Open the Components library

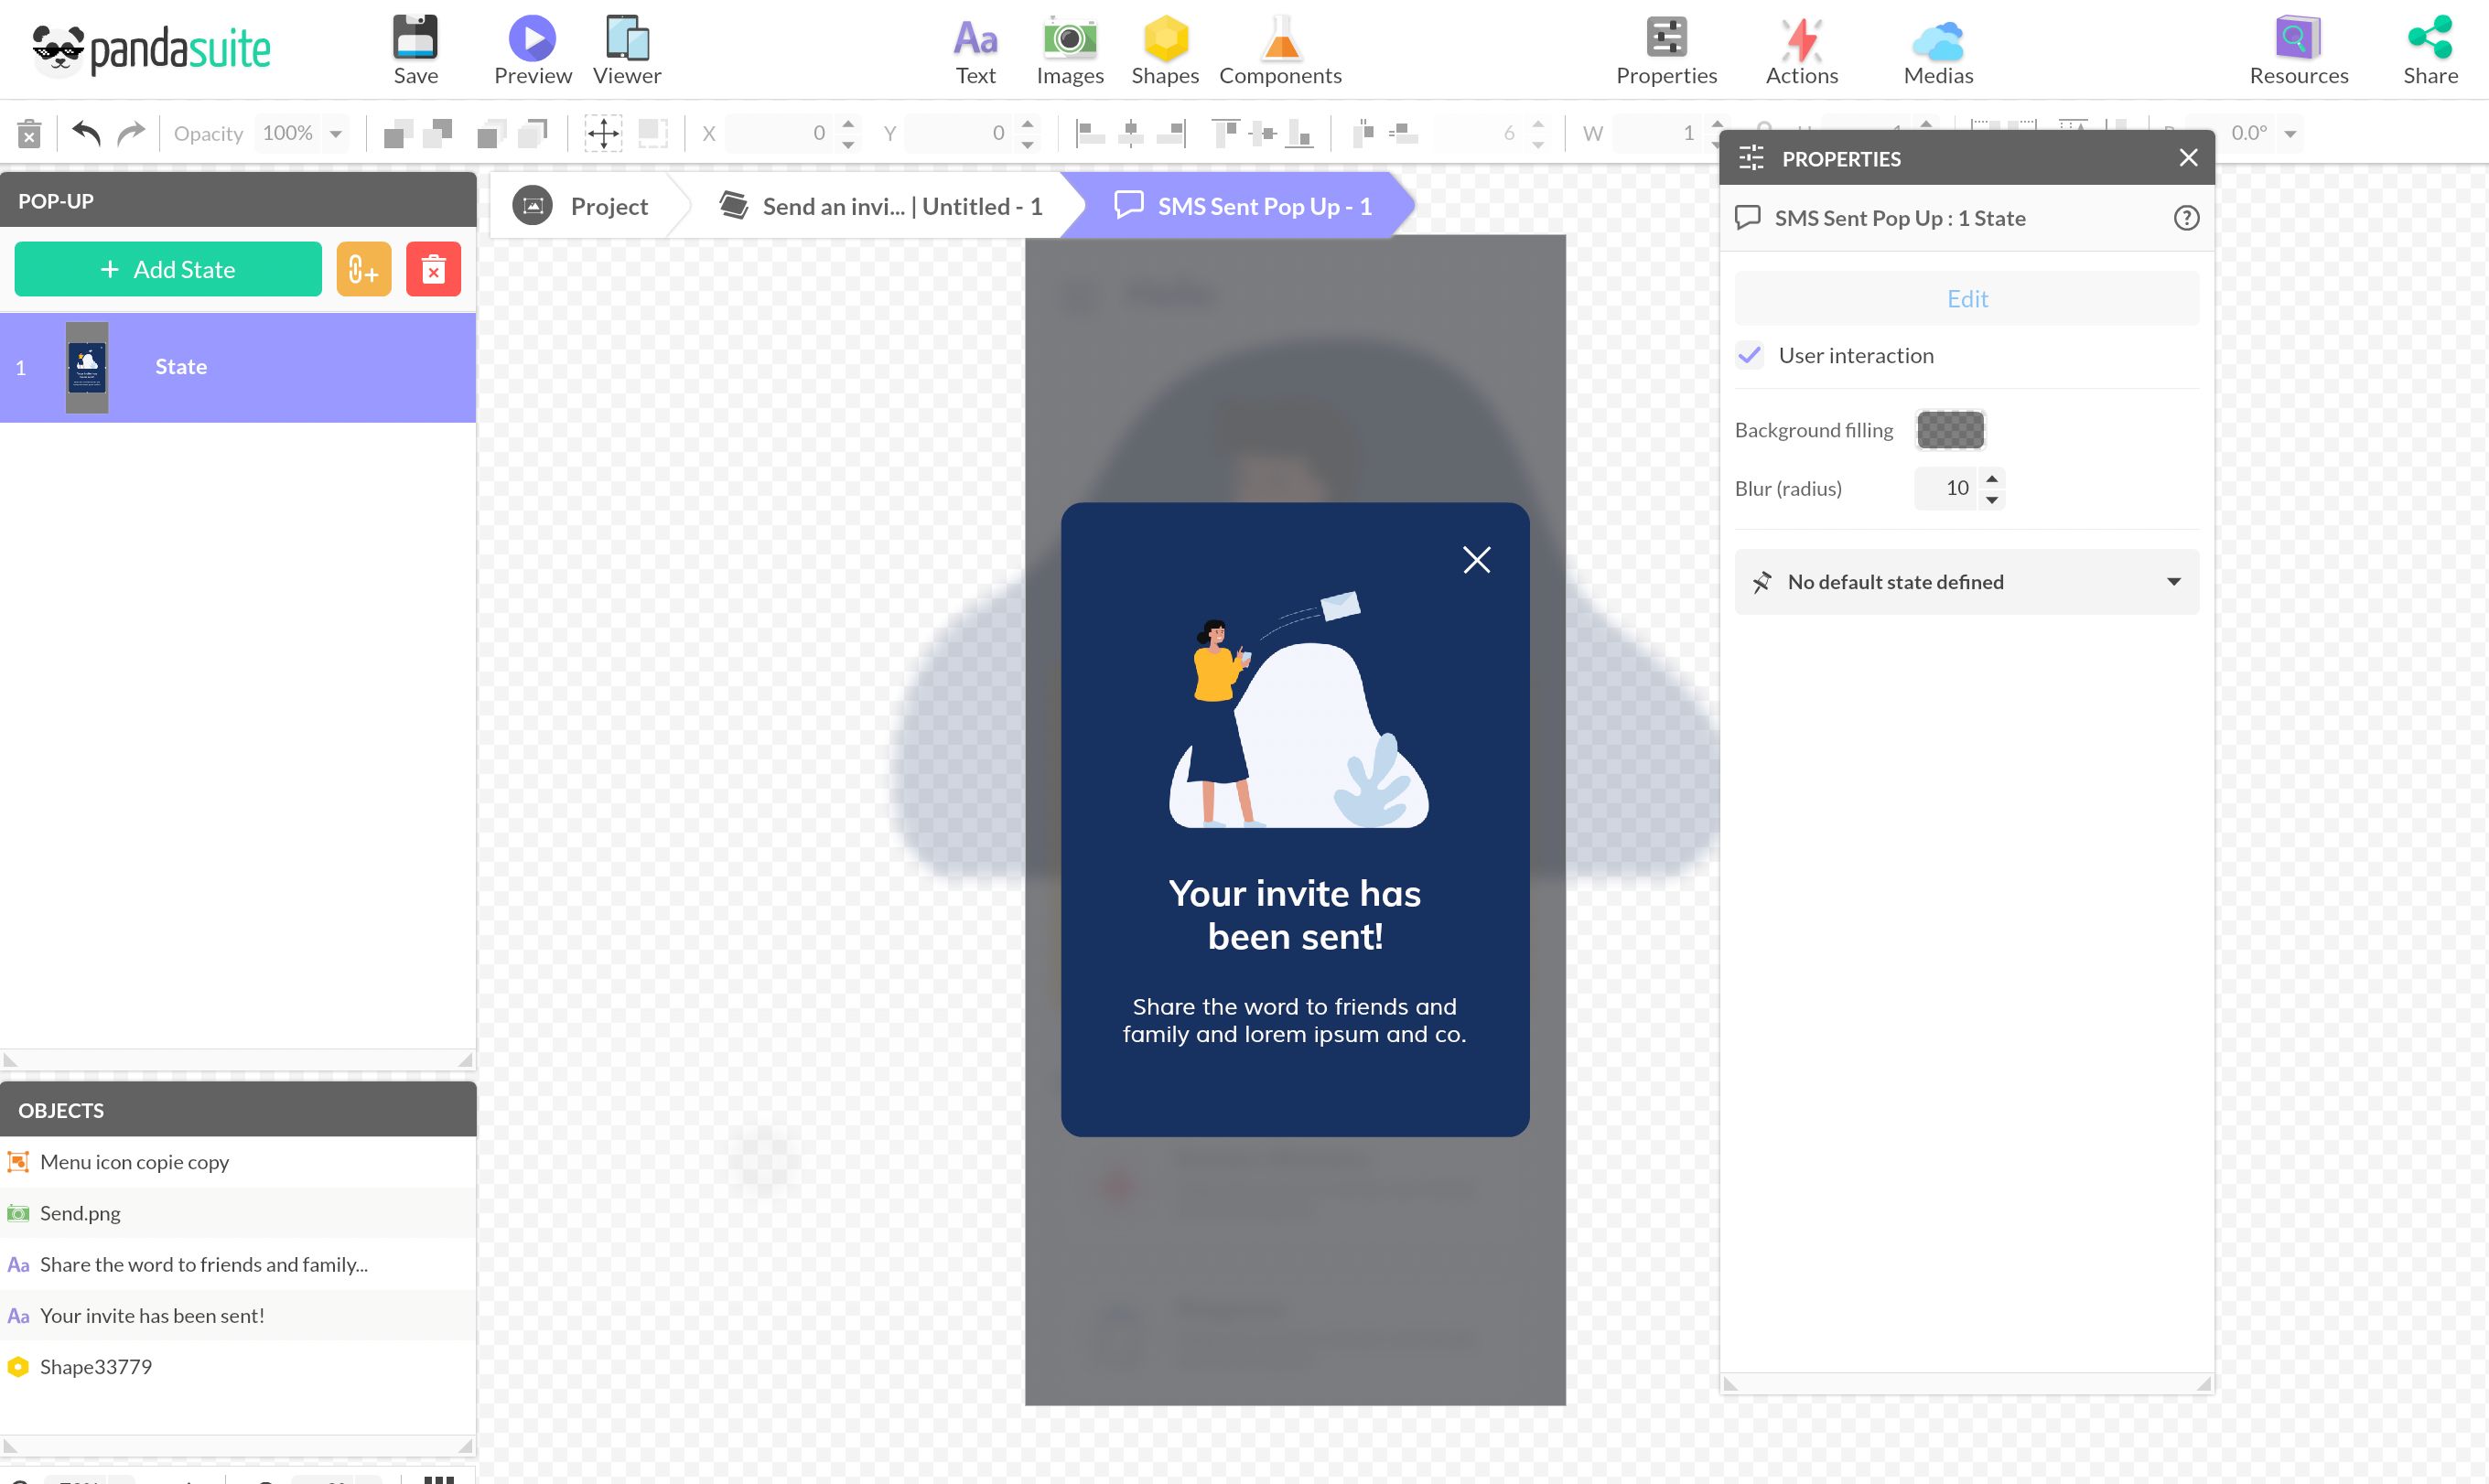(x=1280, y=47)
